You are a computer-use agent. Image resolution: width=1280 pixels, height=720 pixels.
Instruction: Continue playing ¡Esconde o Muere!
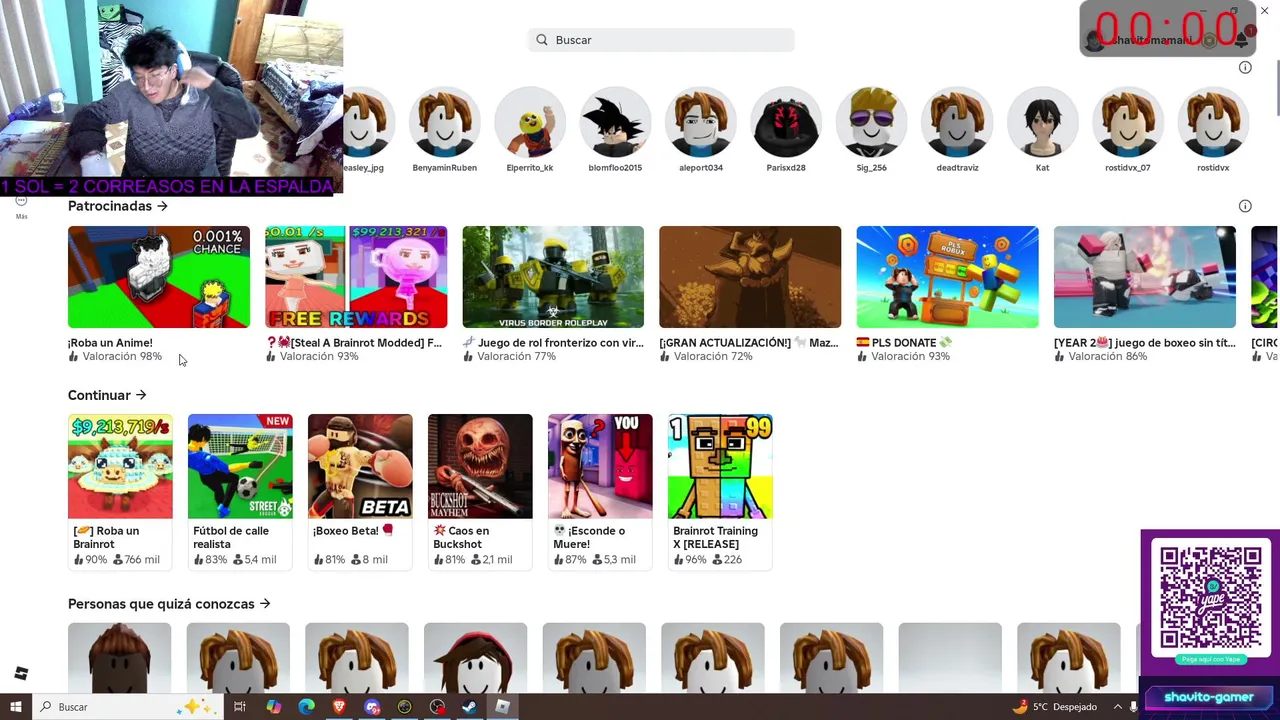[600, 466]
